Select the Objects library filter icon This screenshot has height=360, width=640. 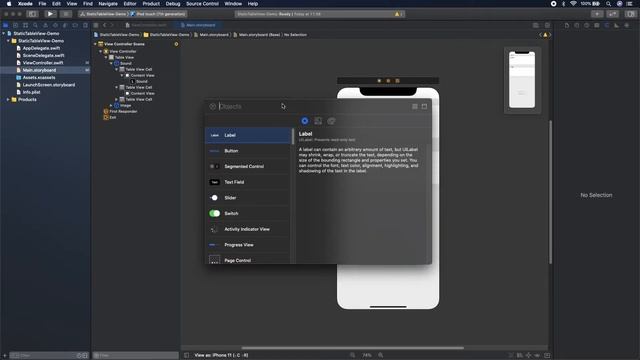pos(305,121)
